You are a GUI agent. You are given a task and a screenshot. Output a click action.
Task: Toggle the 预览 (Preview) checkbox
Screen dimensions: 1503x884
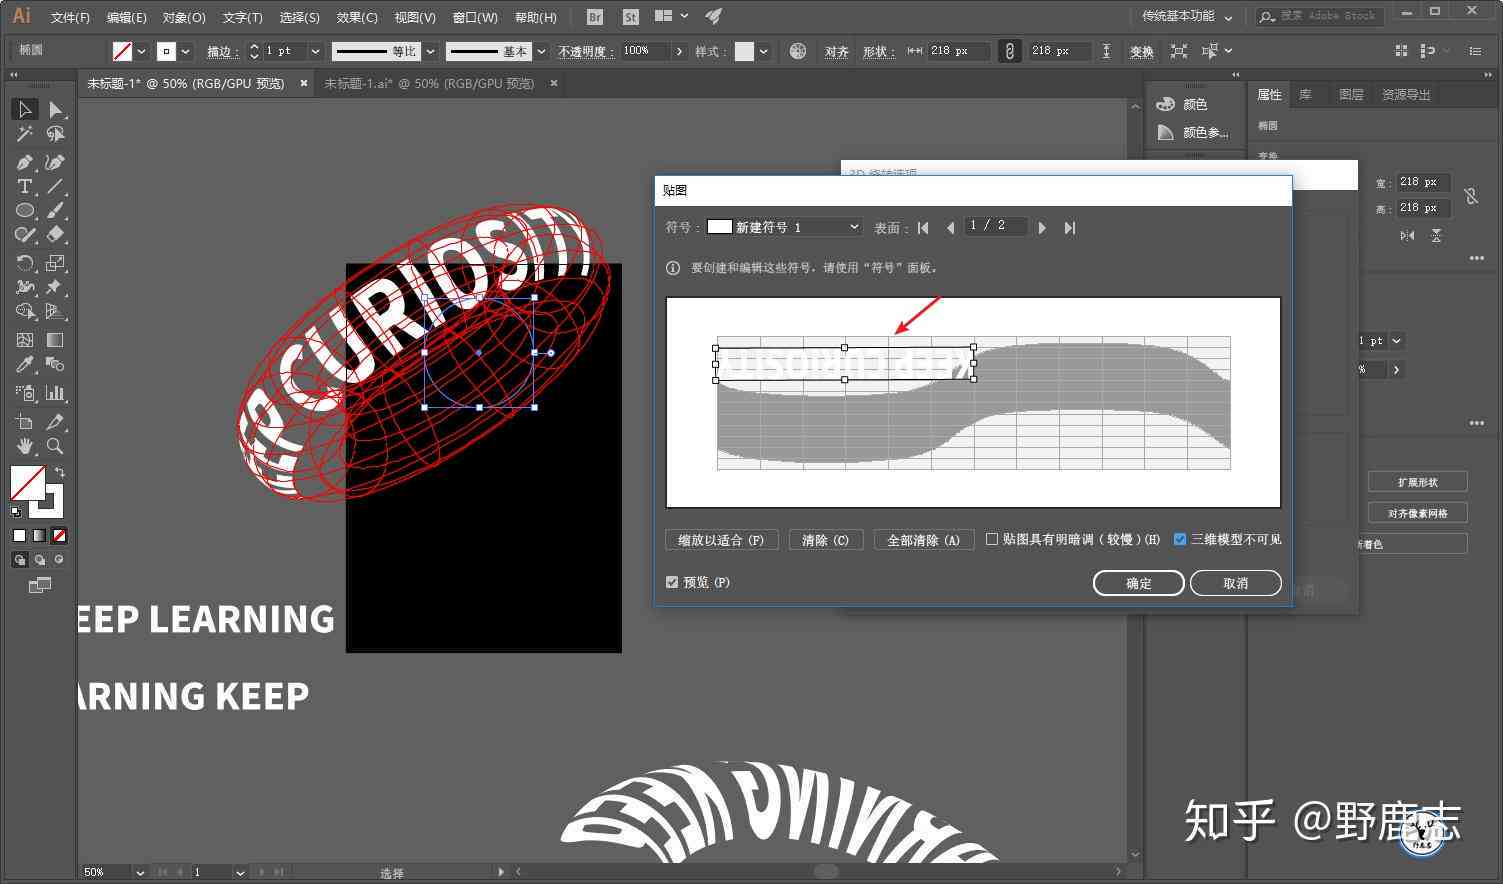click(672, 582)
